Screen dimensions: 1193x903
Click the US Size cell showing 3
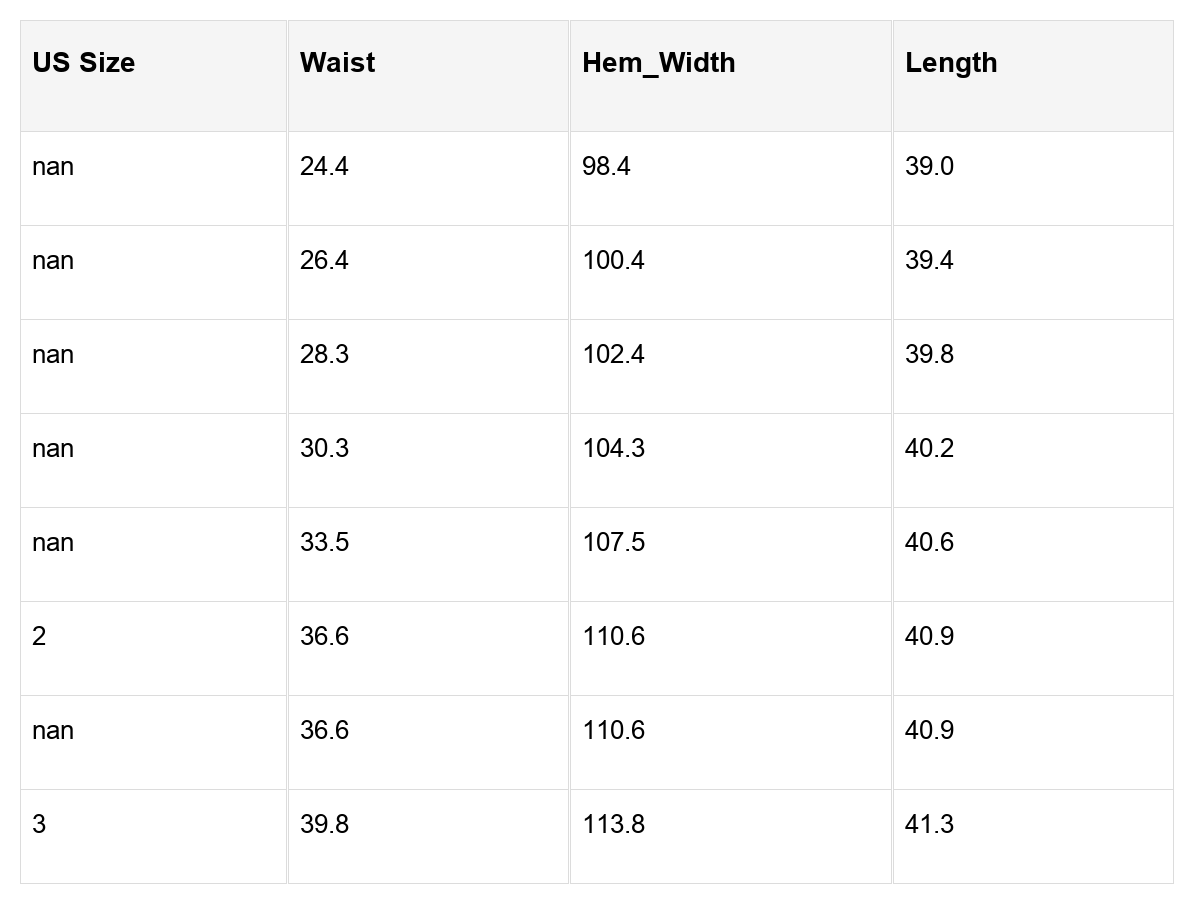tap(154, 837)
